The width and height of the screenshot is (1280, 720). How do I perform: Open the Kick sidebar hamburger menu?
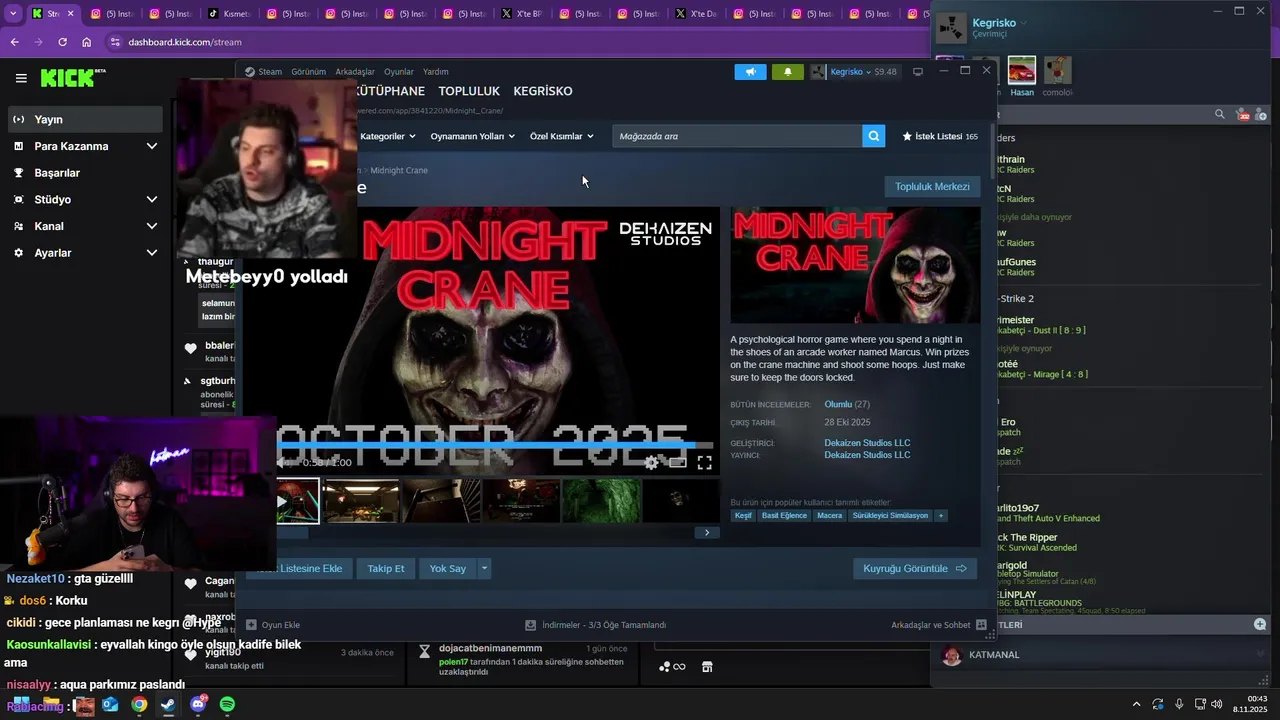[x=21, y=78]
